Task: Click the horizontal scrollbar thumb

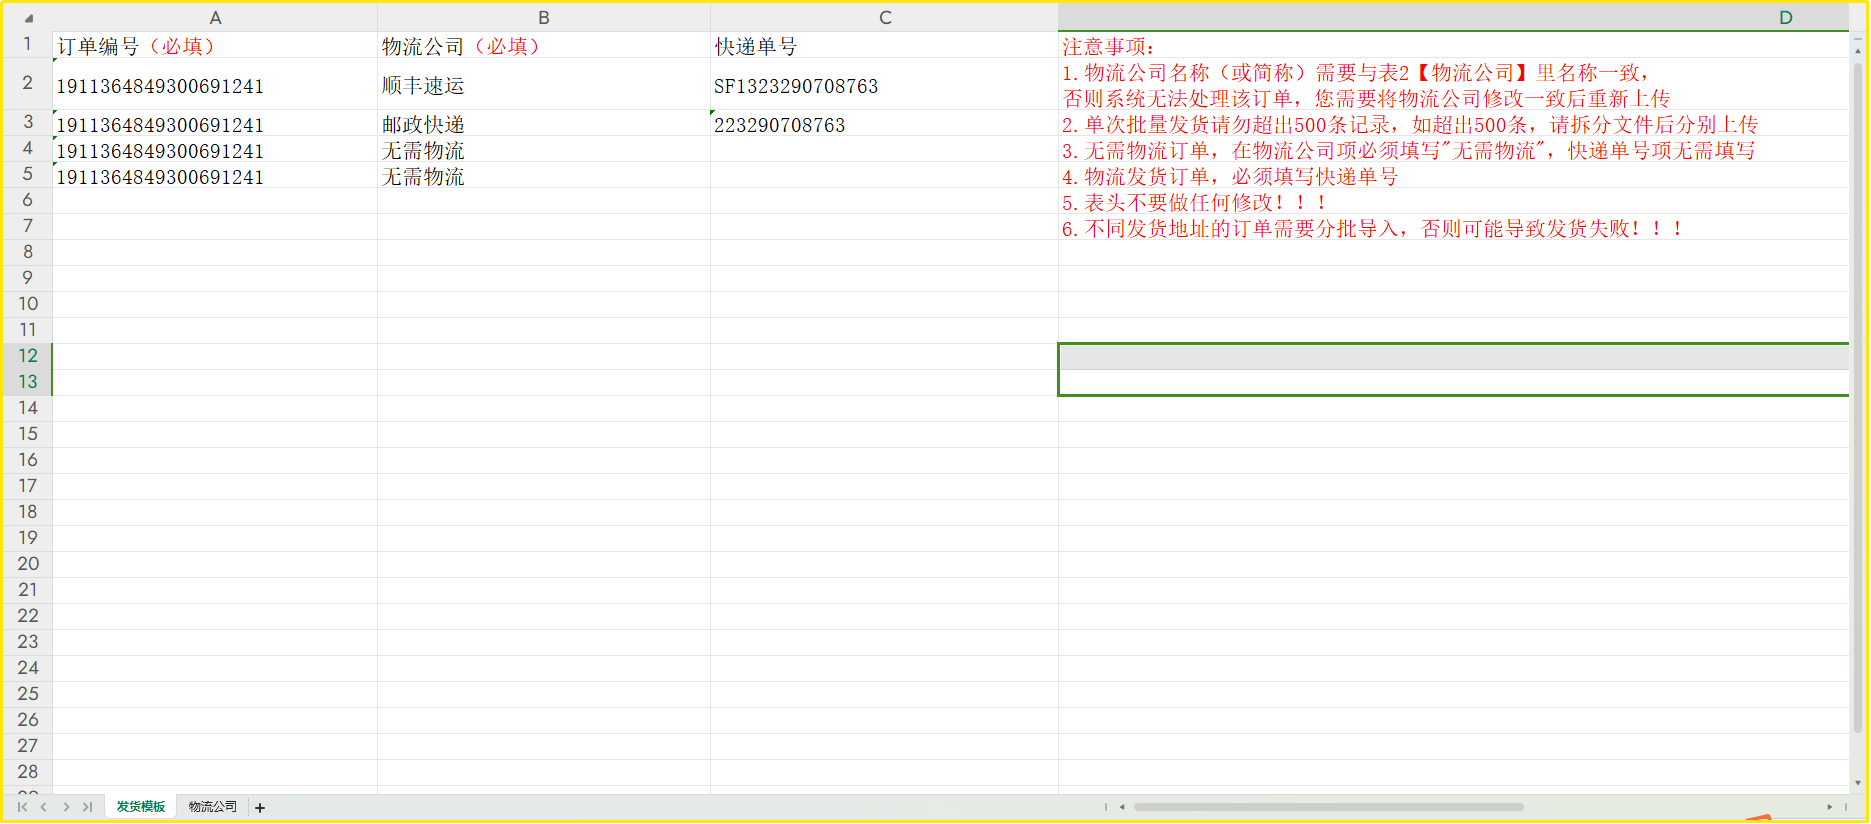Action: click(x=1328, y=807)
